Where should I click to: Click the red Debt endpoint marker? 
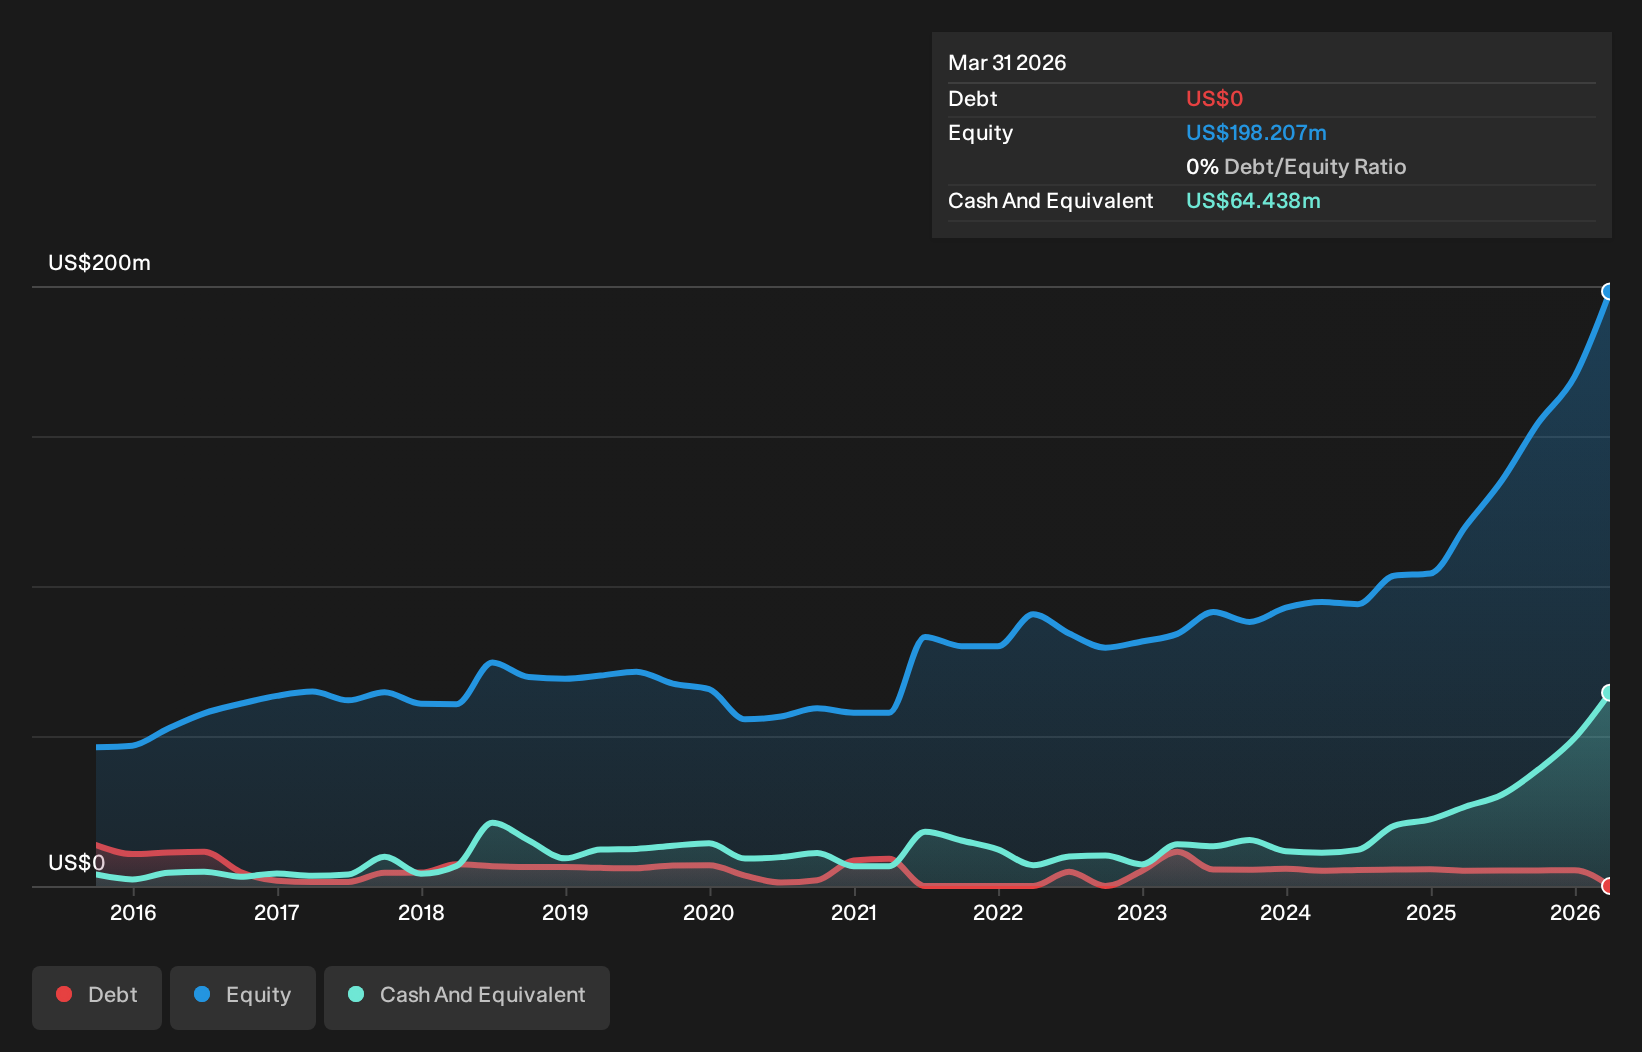click(x=1608, y=886)
